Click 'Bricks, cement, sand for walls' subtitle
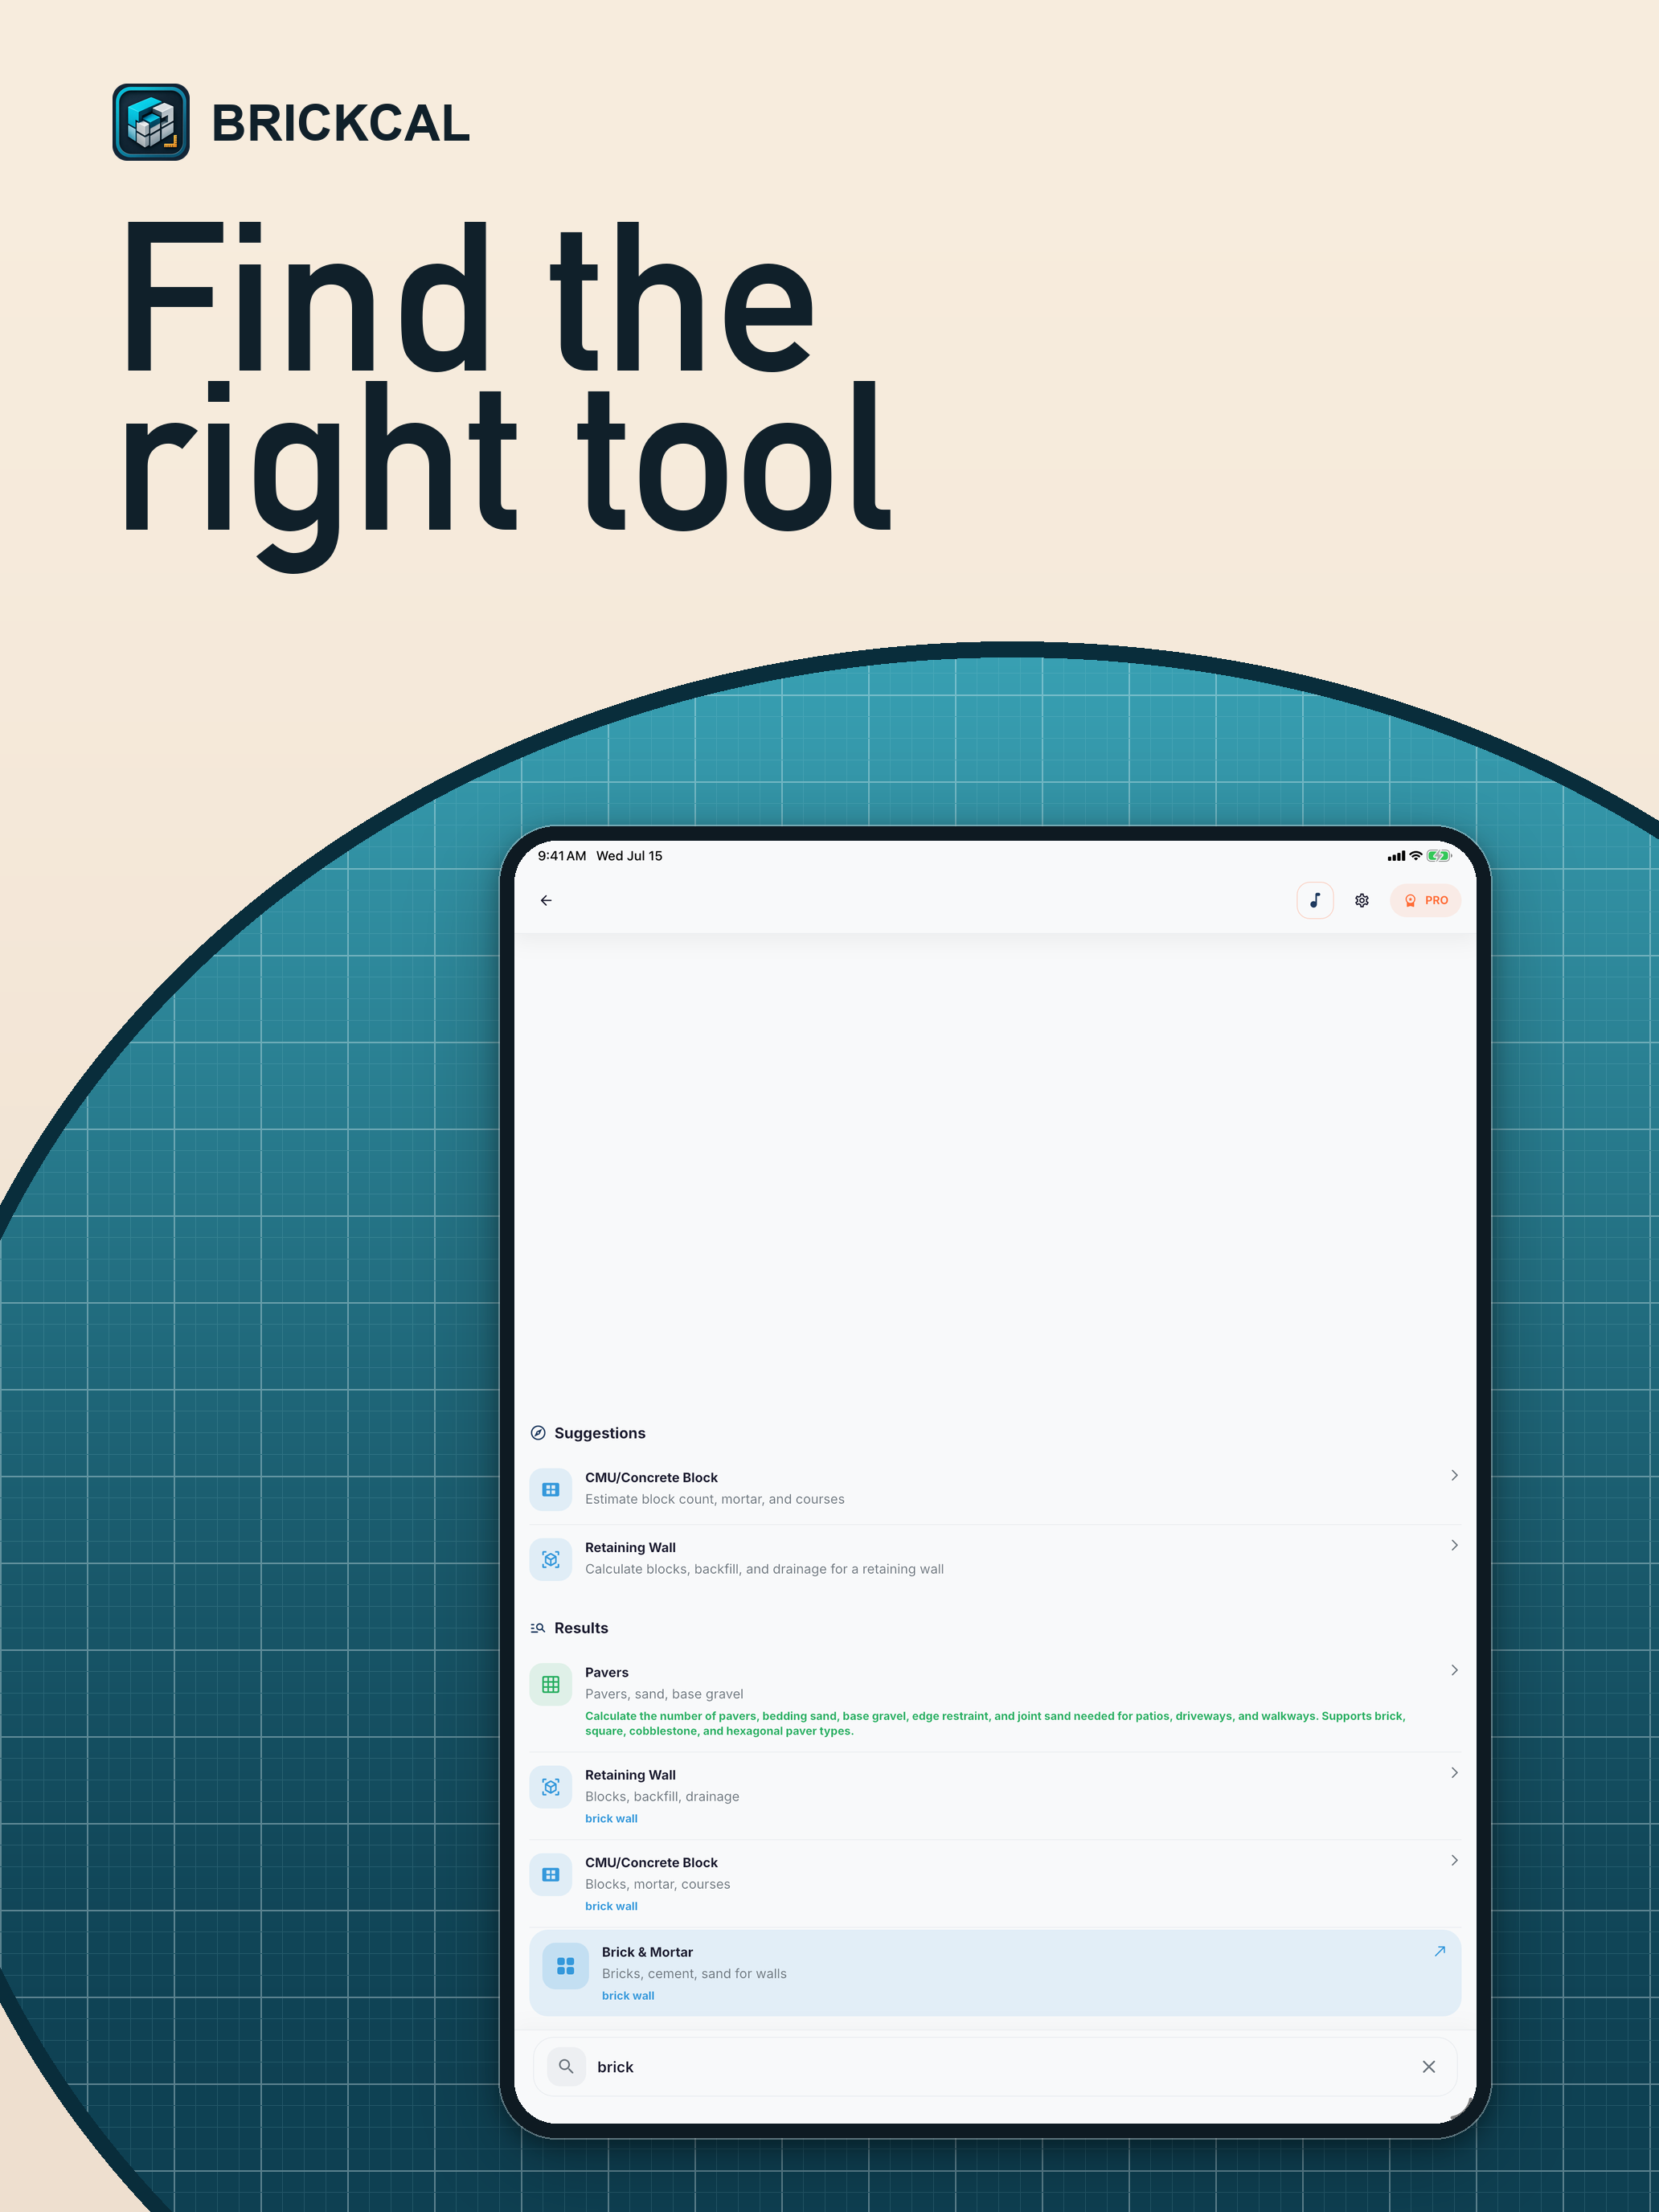 [x=694, y=1973]
